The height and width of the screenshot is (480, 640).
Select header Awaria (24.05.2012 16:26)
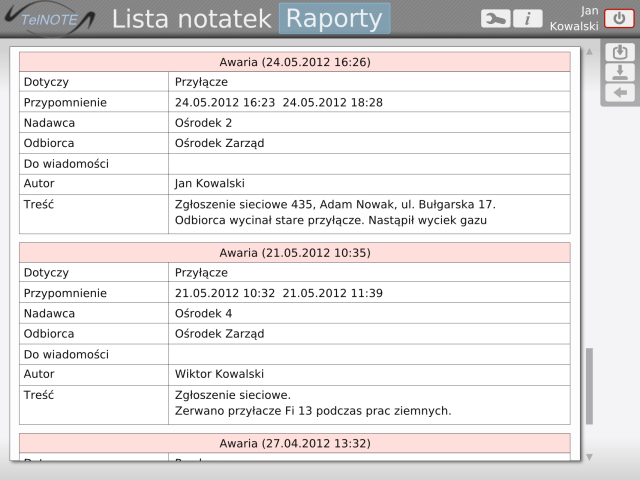pos(295,62)
